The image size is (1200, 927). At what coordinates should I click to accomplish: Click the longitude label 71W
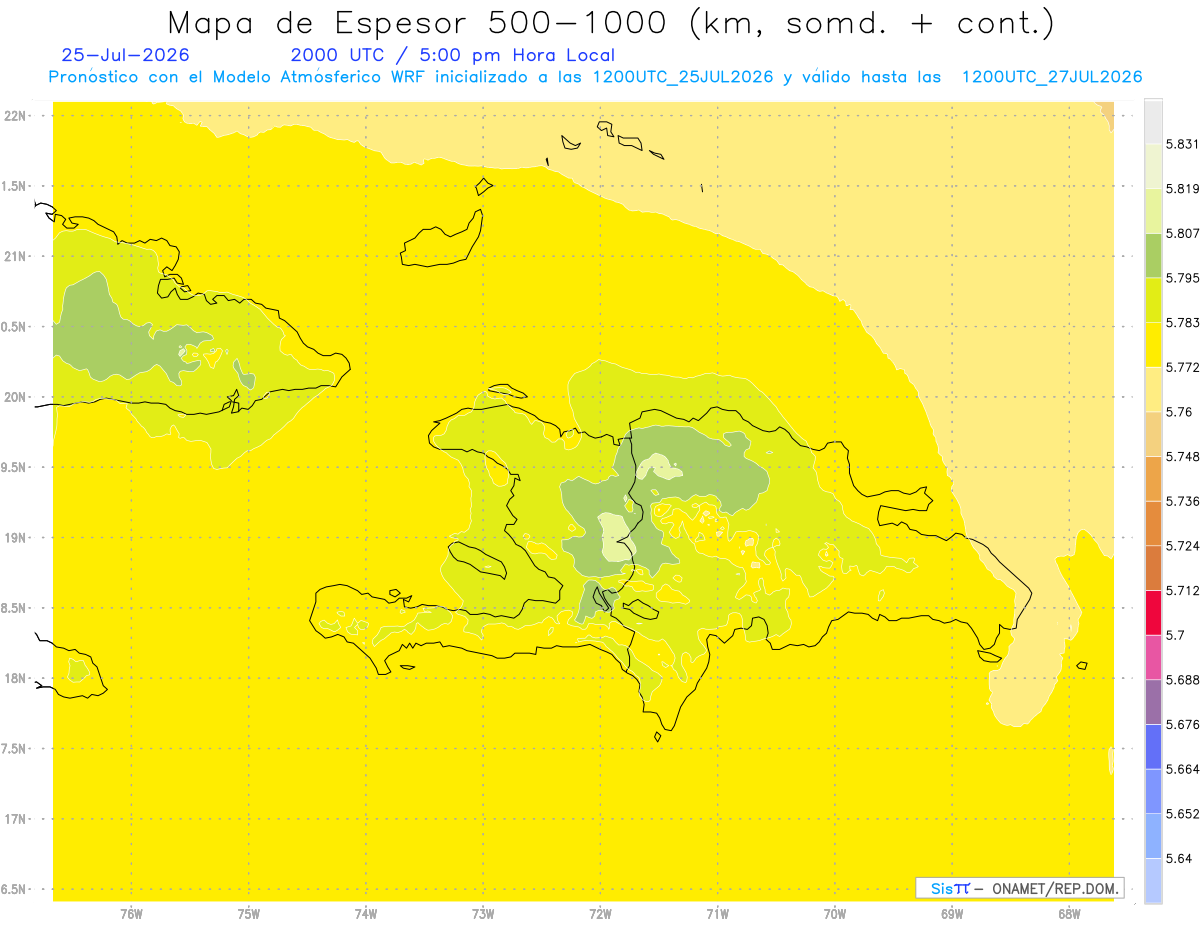[x=717, y=914]
